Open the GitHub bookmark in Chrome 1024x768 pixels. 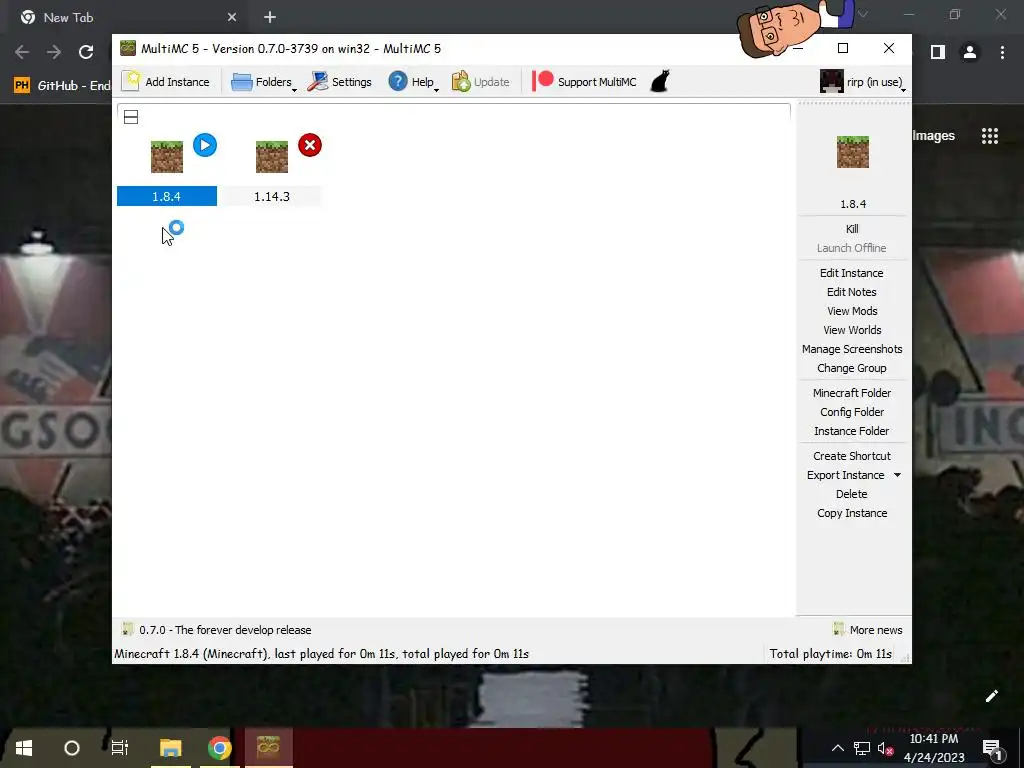click(61, 85)
